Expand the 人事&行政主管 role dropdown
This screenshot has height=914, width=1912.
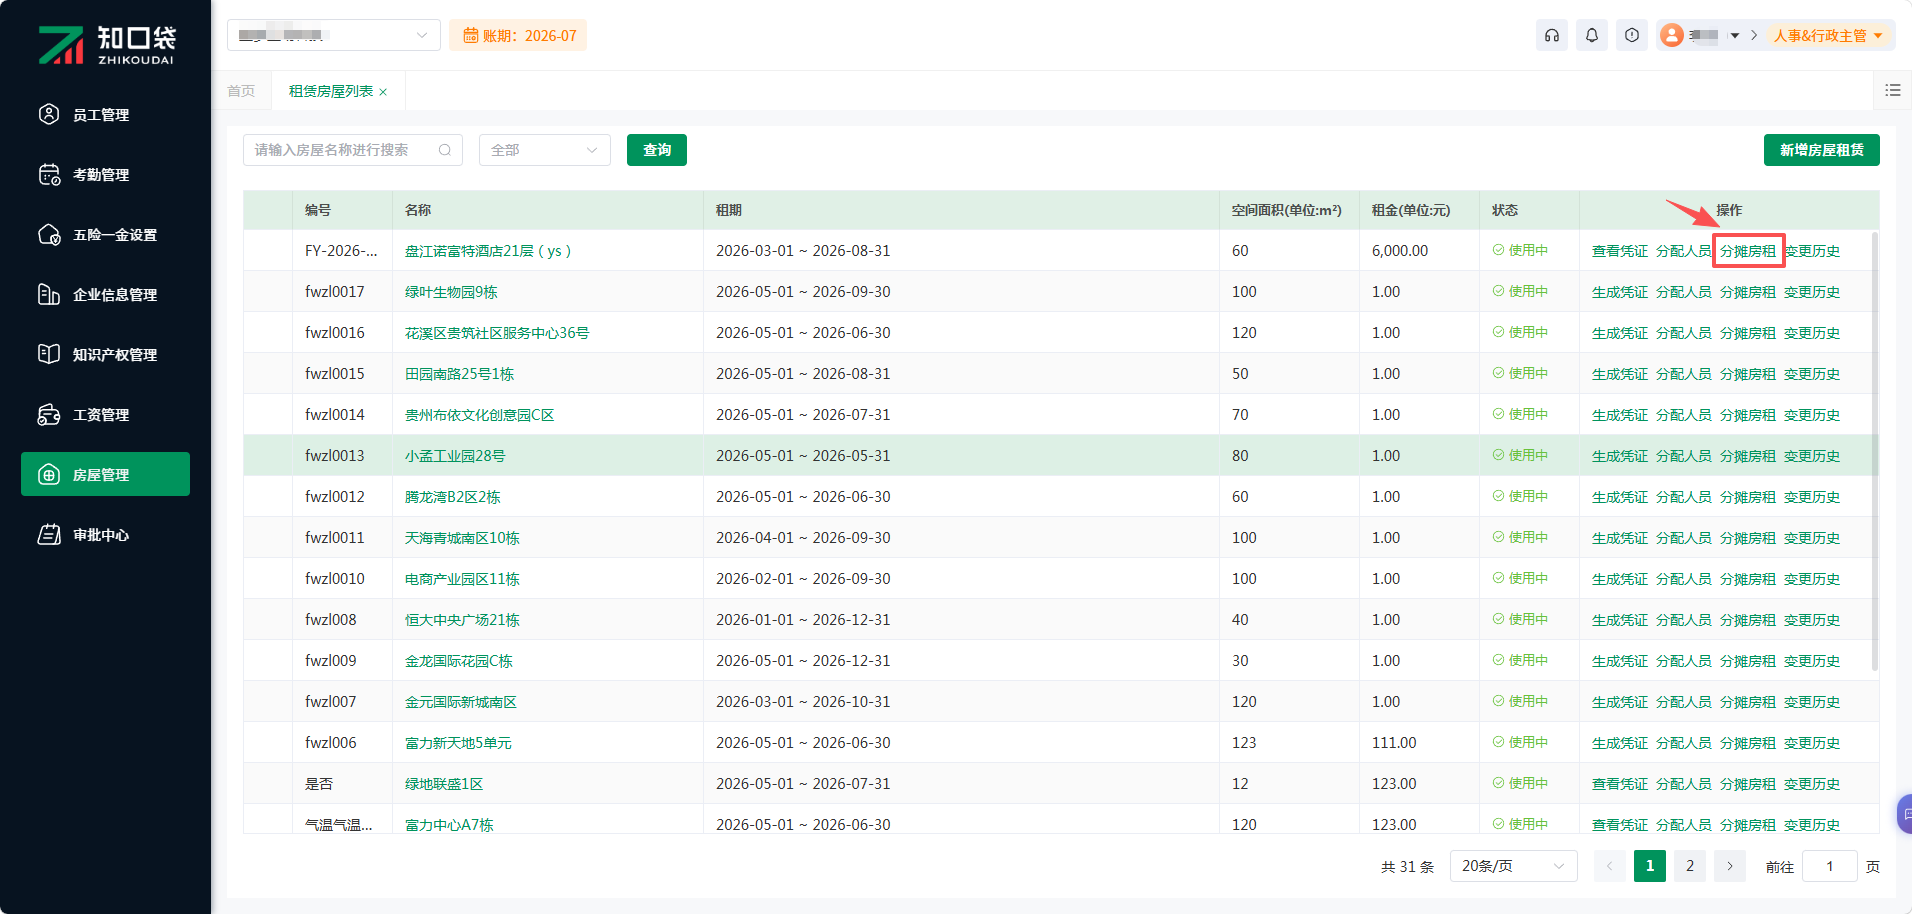pos(1829,35)
